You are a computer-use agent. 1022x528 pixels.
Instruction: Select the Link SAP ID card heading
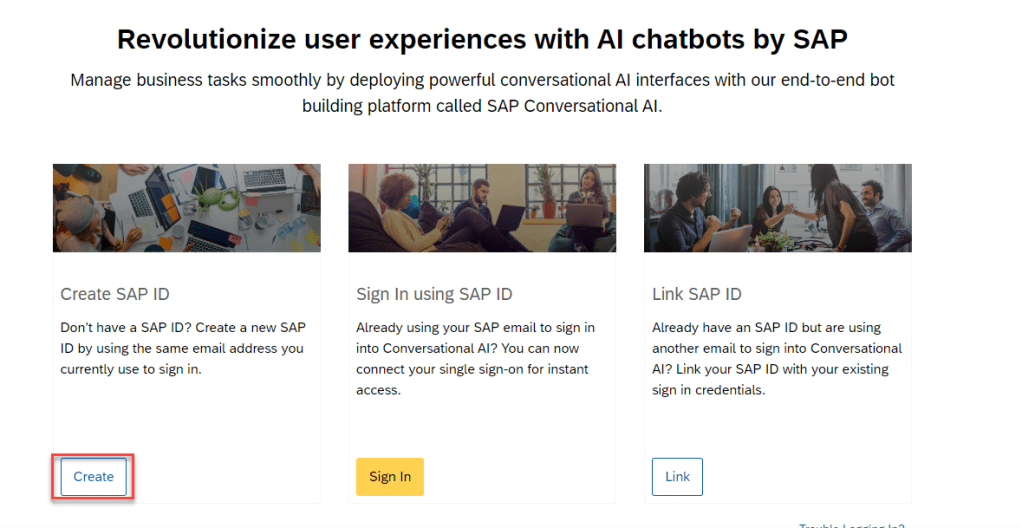[697, 294]
